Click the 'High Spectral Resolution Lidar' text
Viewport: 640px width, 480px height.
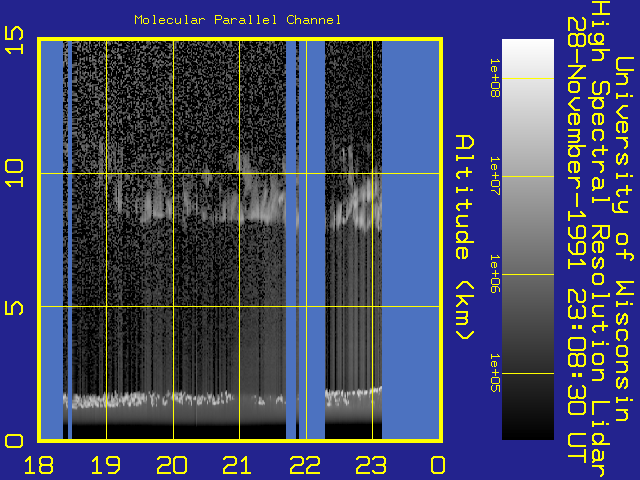(600, 240)
